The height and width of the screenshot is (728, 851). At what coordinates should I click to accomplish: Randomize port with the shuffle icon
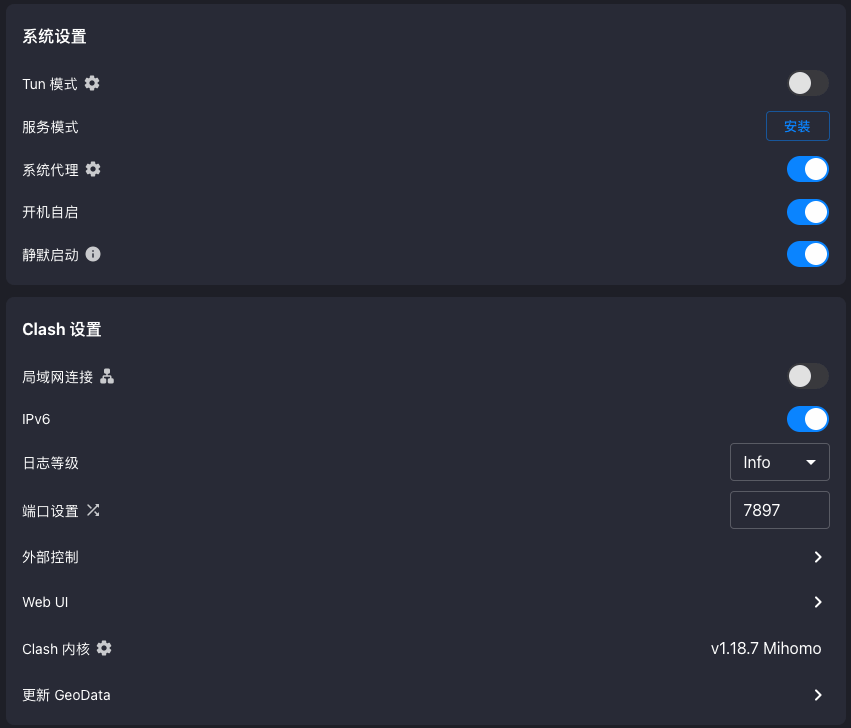93,510
